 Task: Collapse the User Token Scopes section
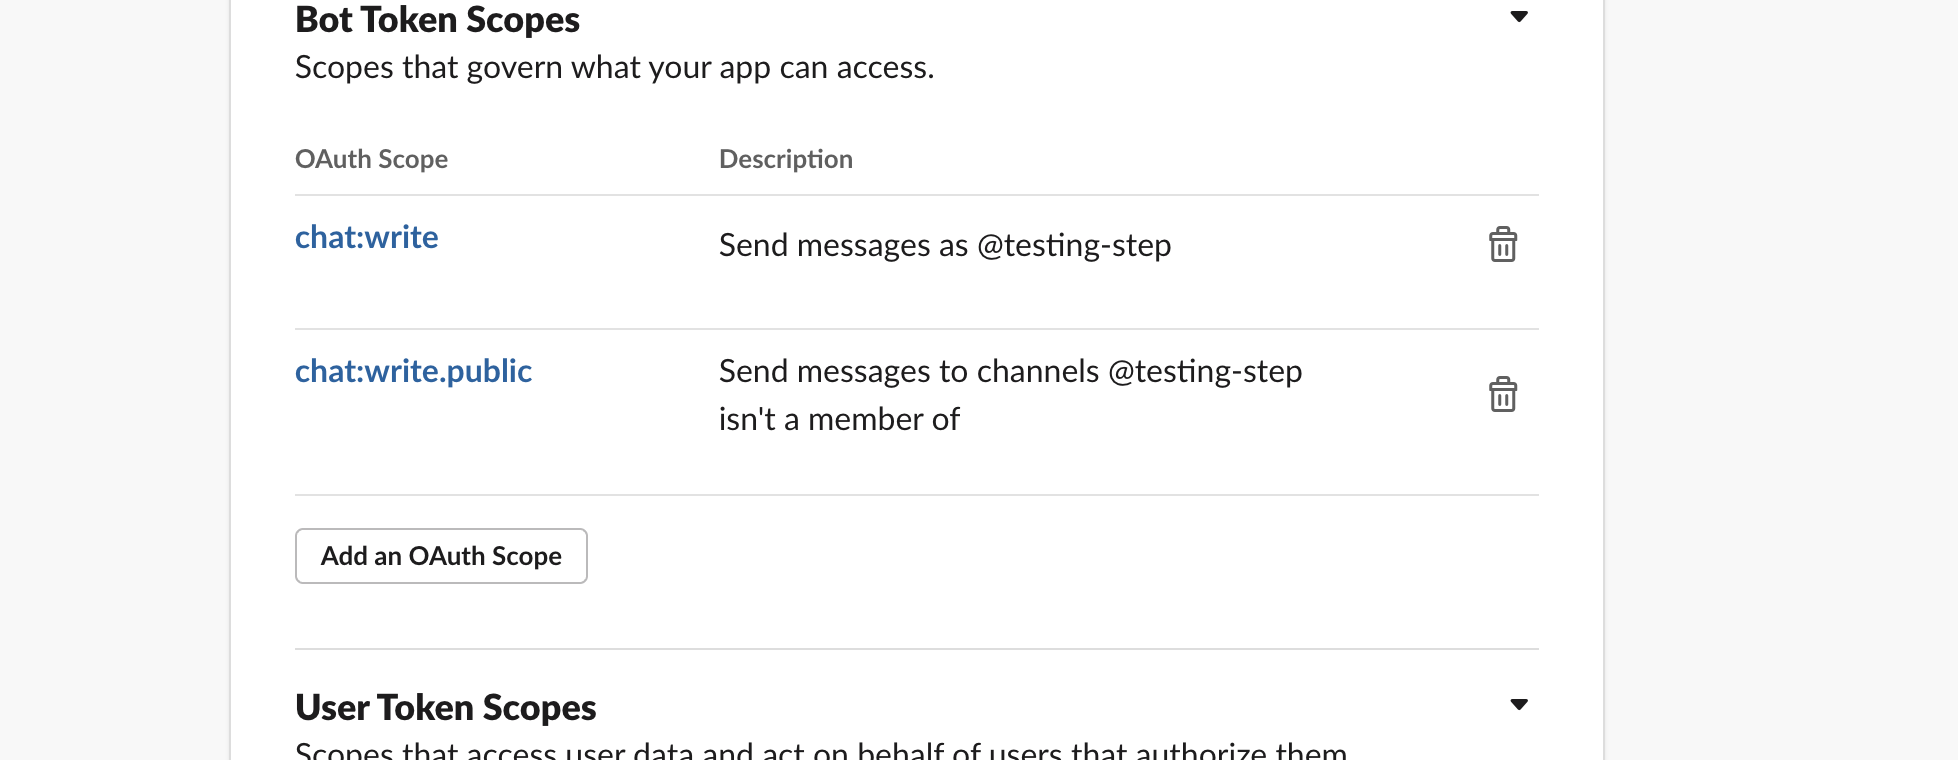[1518, 705]
